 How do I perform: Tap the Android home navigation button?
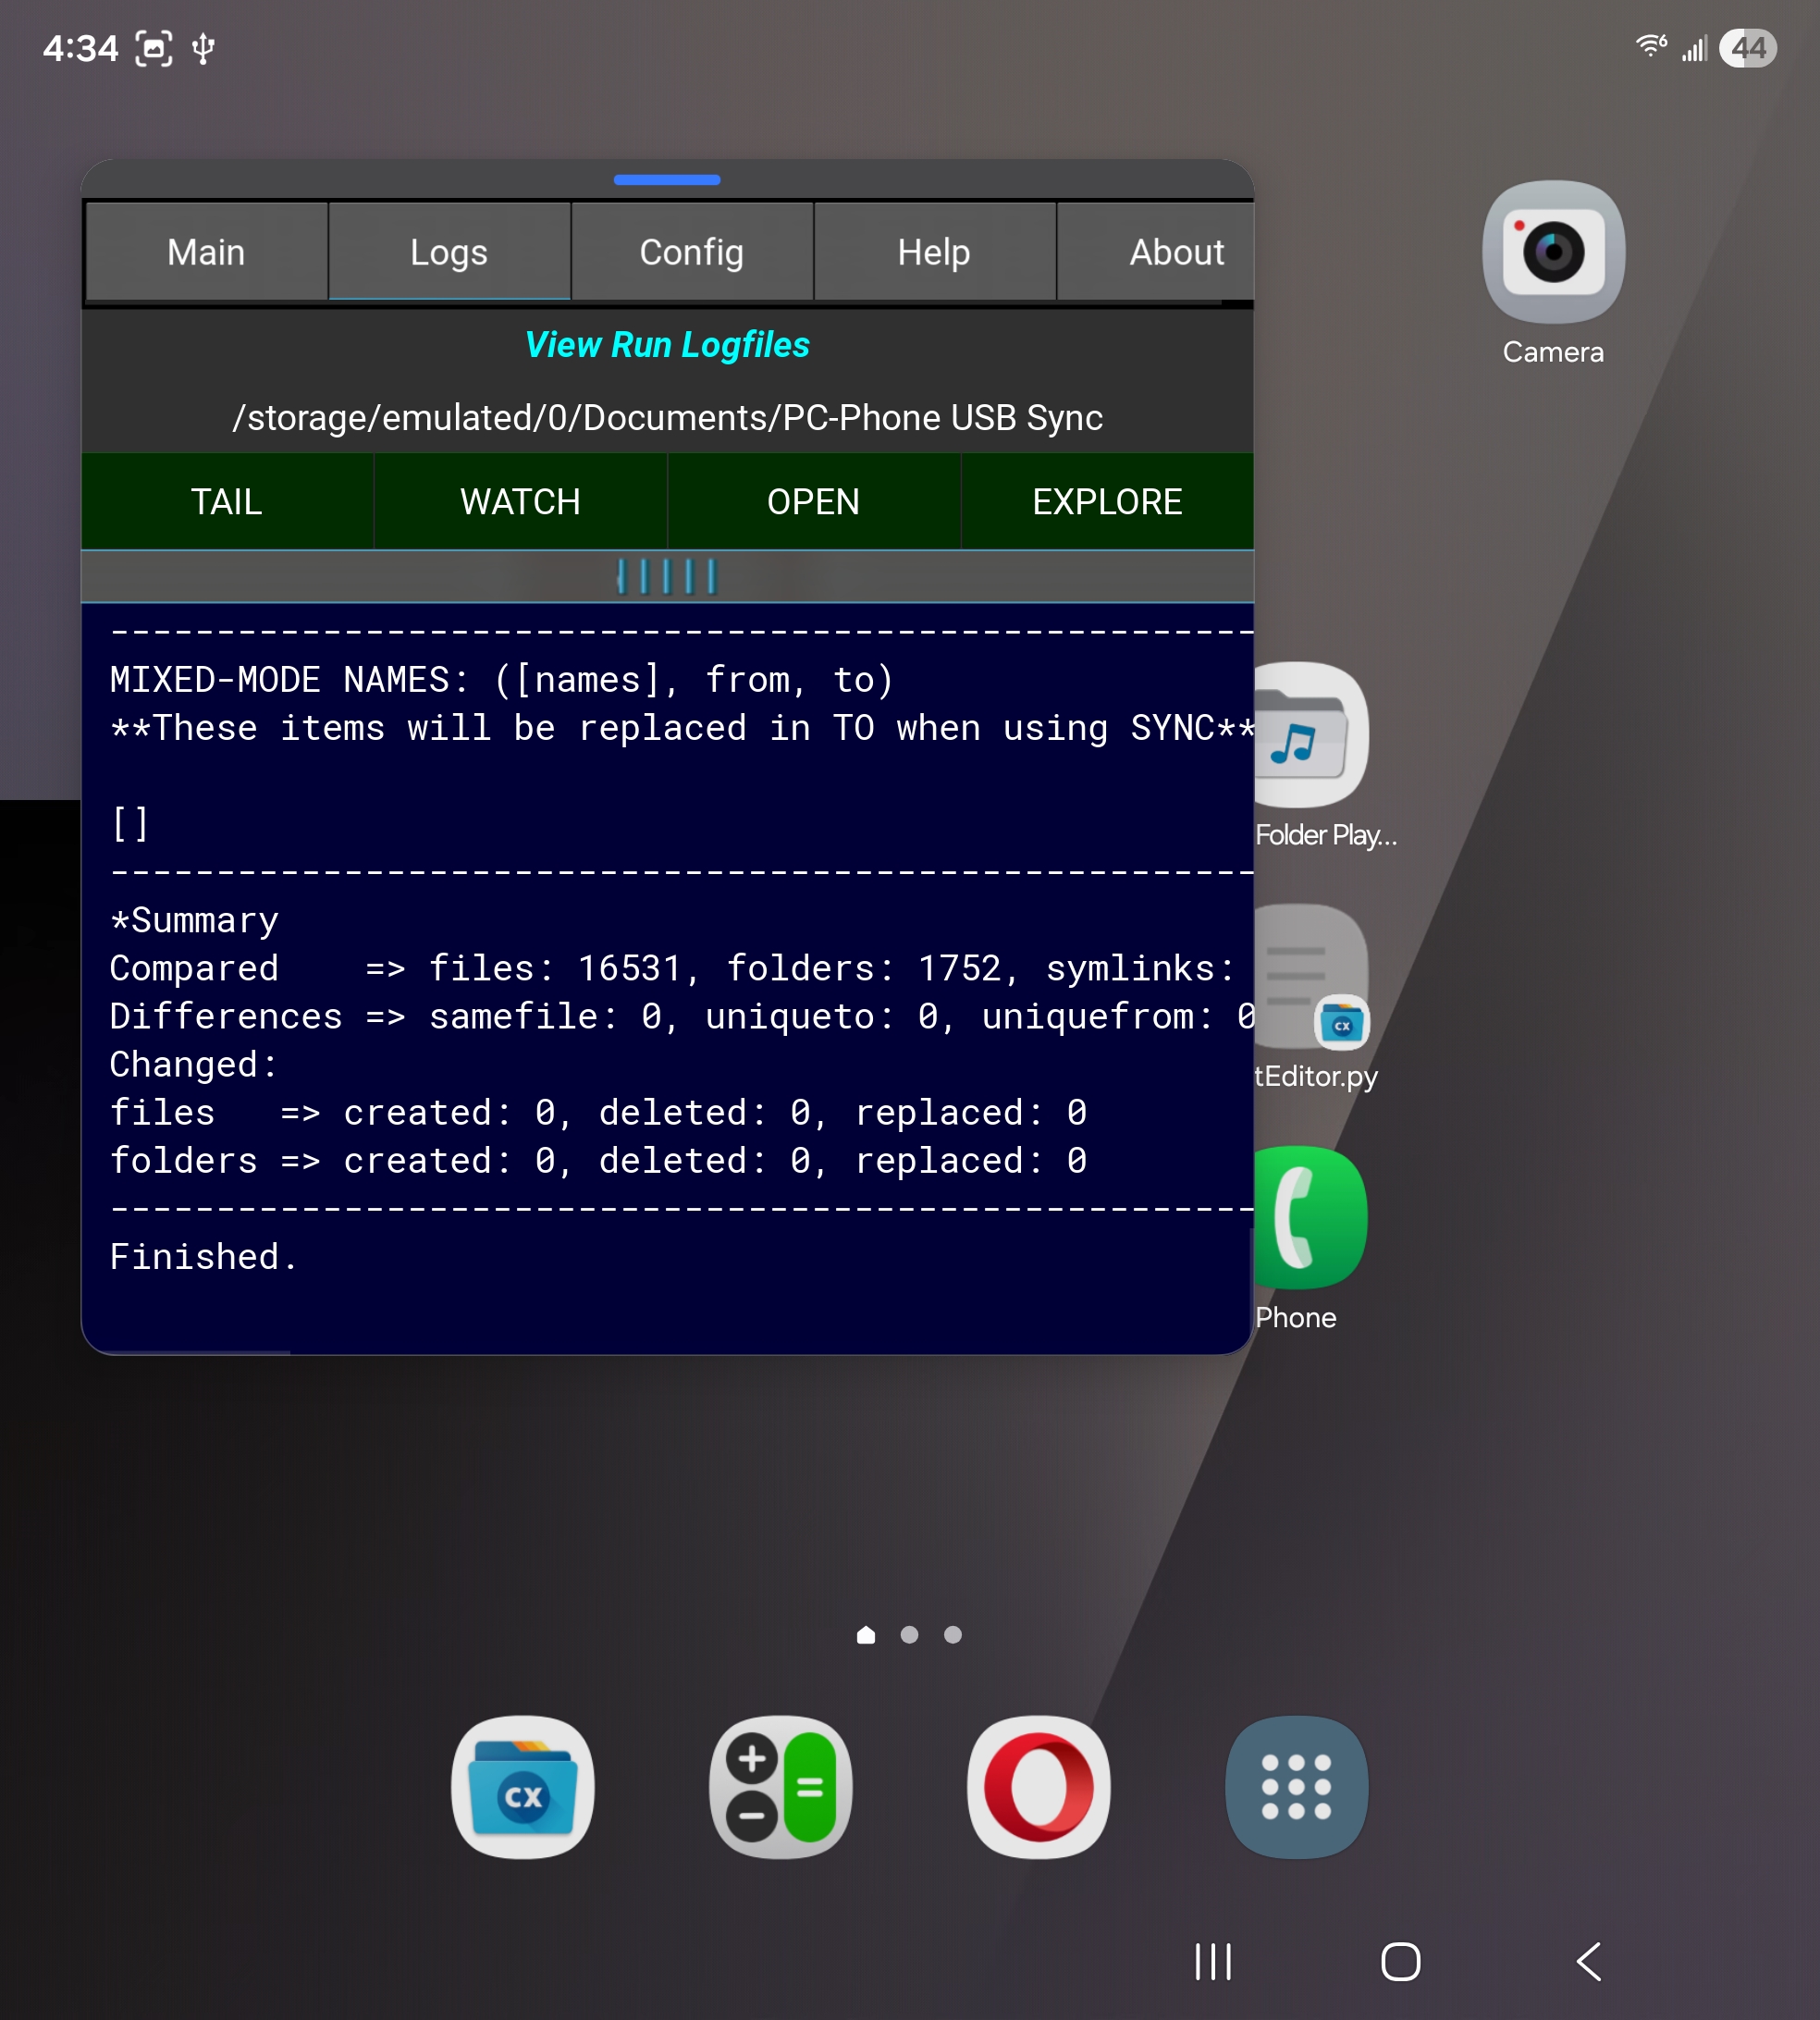(x=1400, y=1961)
